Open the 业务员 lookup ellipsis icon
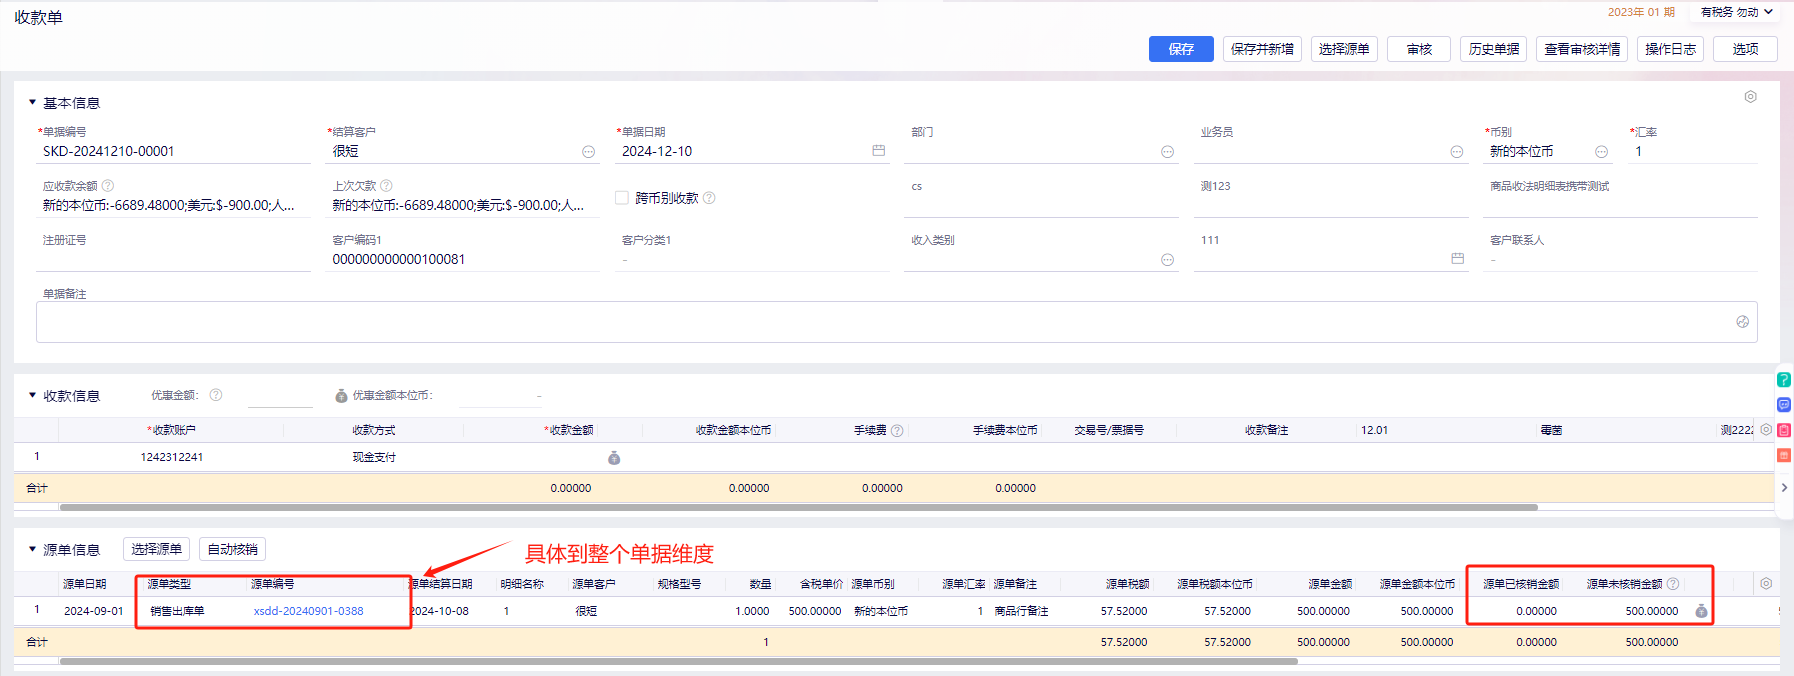Screen dimensions: 1794x676 tap(1457, 152)
